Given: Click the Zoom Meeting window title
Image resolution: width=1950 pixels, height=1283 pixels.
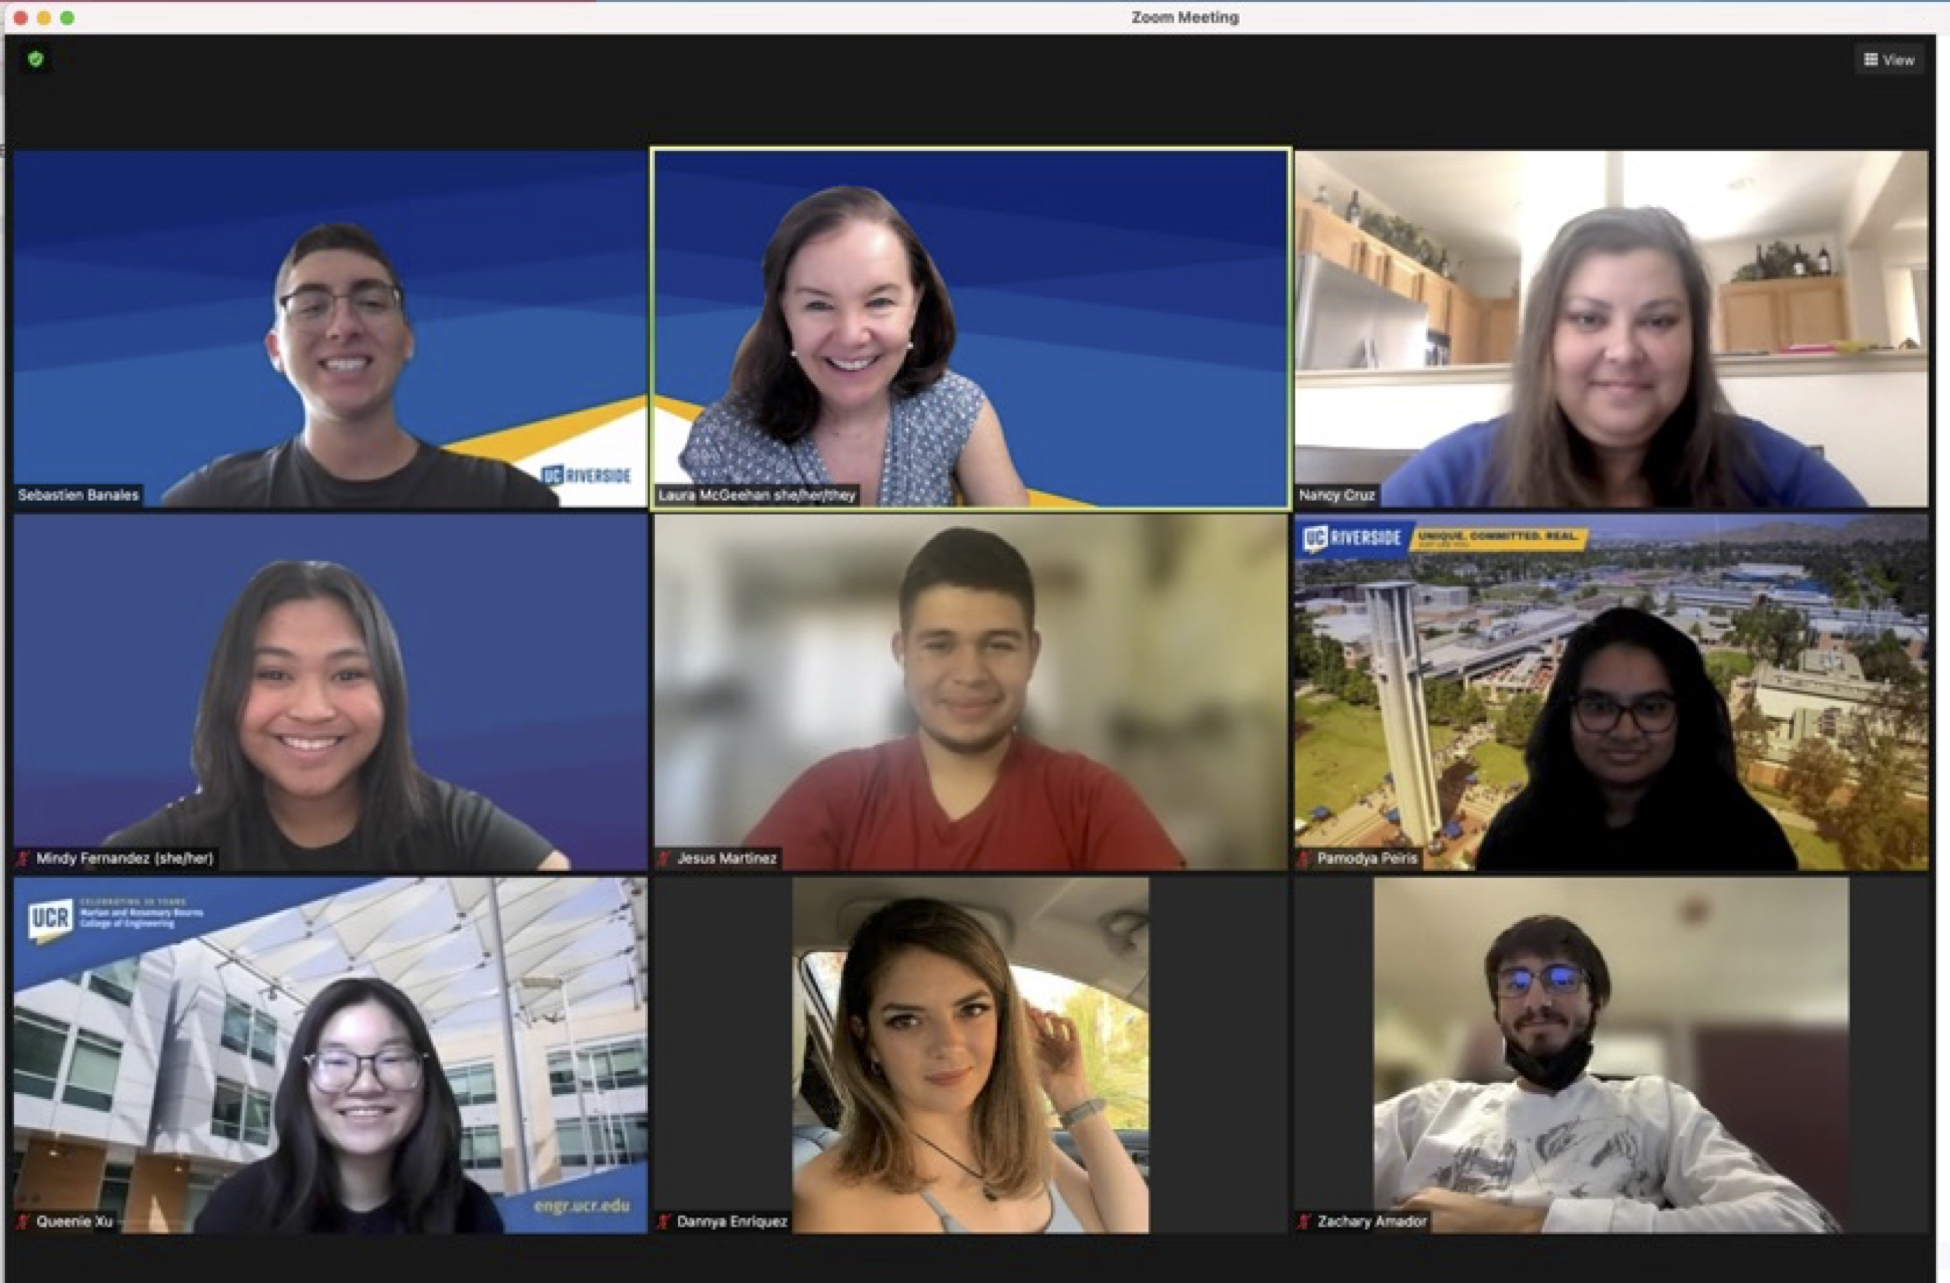Looking at the screenshot, I should click(1185, 17).
